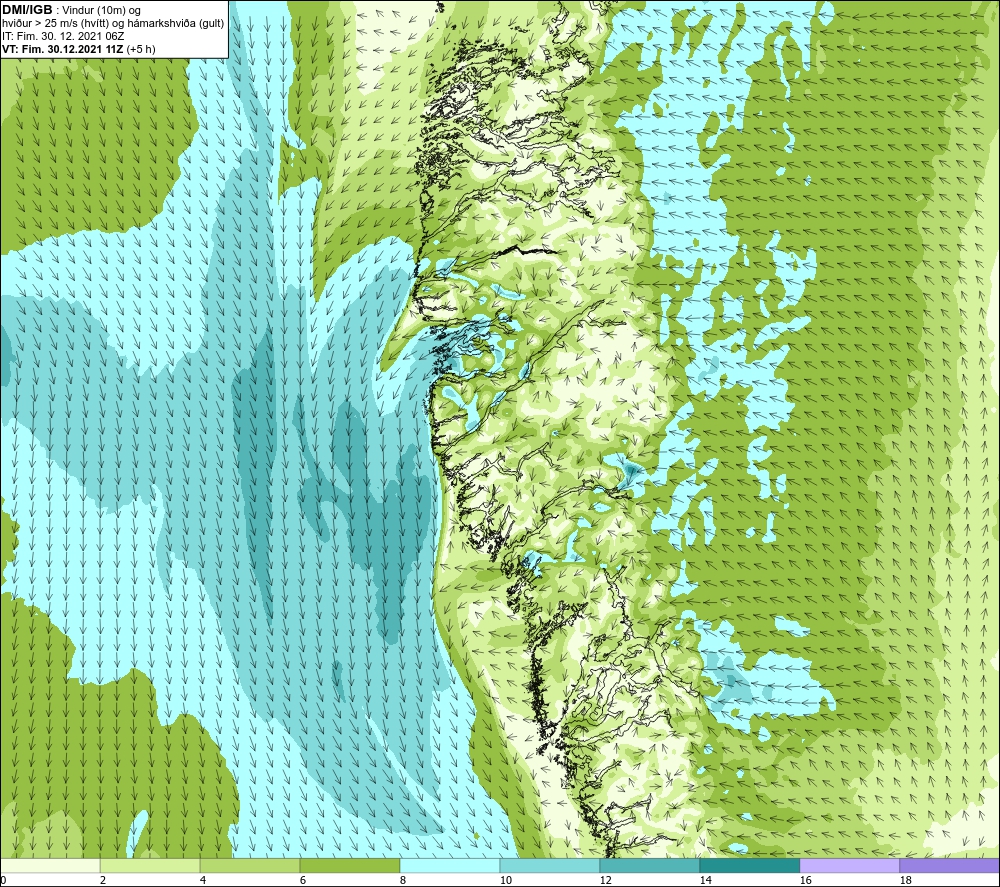Click the scale label '16'
Image resolution: width=1000 pixels, height=887 pixels.
click(x=805, y=881)
